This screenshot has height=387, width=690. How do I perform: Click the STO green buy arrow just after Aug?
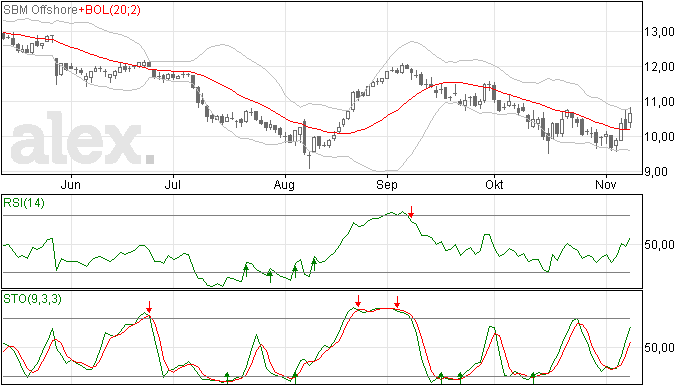(295, 378)
